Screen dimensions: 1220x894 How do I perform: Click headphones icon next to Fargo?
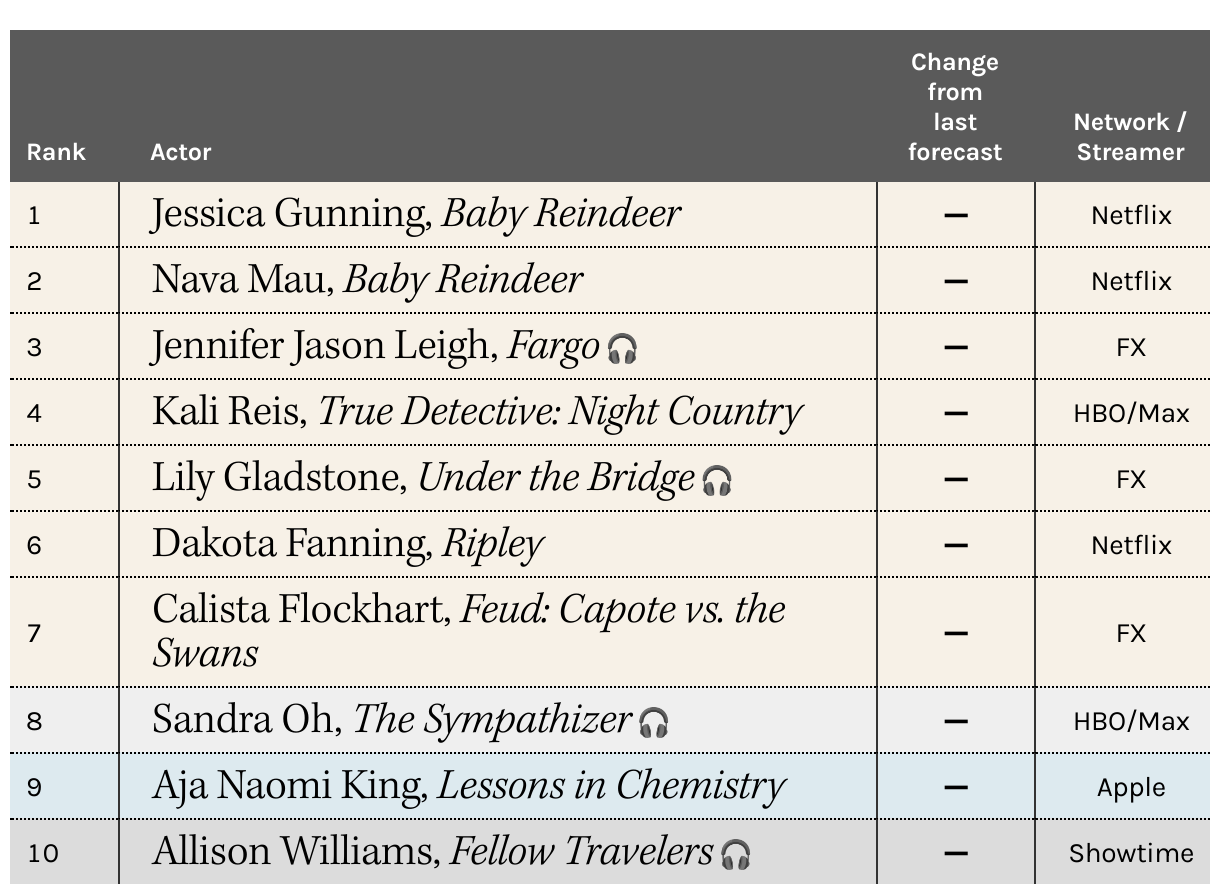click(x=622, y=349)
